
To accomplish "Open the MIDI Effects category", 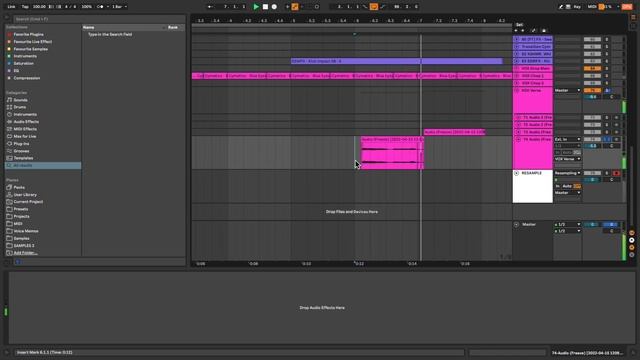I will pyautogui.click(x=25, y=129).
